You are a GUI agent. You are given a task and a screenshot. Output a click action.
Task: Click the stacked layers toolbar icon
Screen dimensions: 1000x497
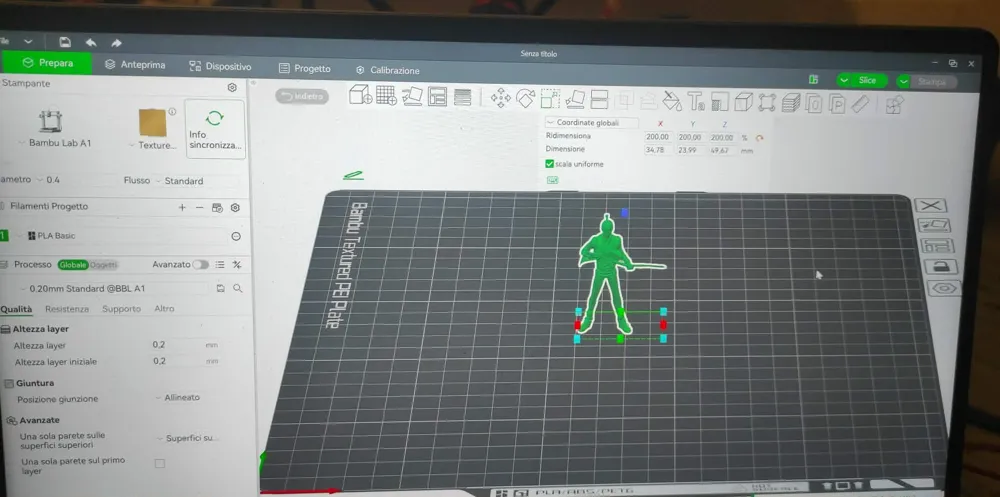click(791, 103)
